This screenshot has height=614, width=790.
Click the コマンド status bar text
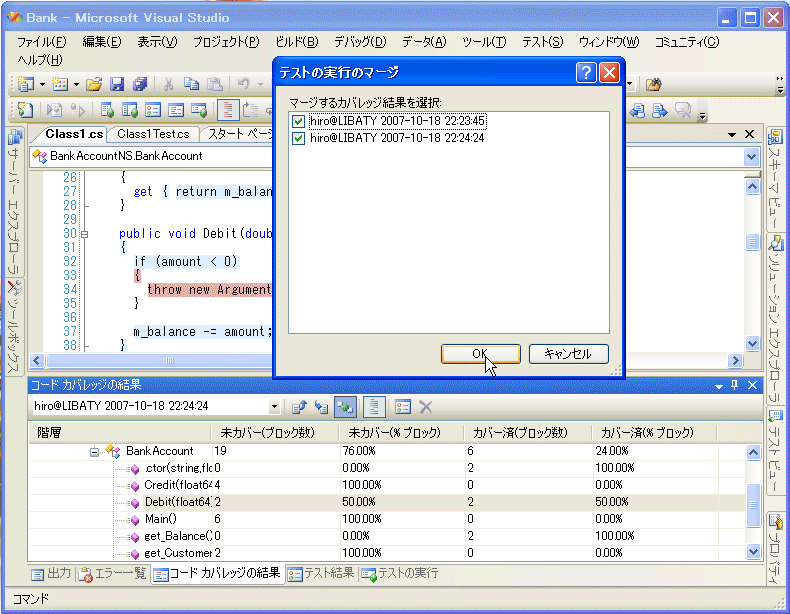click(31, 599)
